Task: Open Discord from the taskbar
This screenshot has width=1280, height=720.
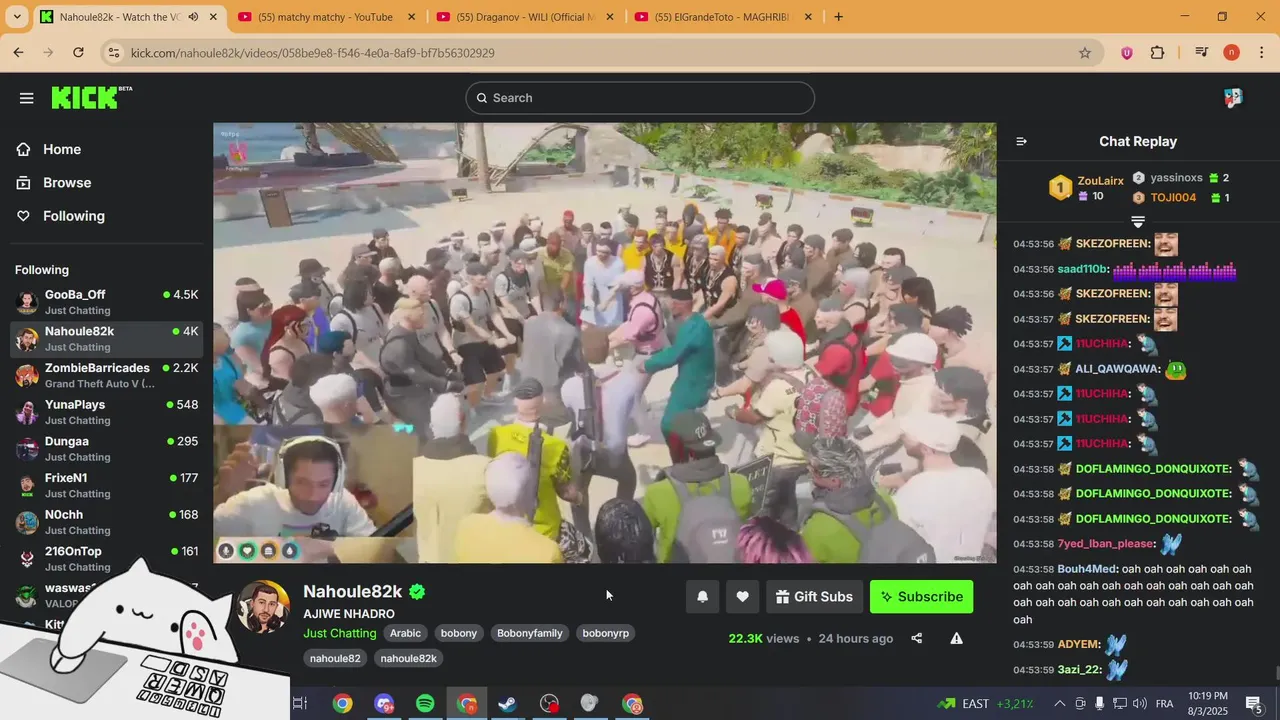Action: [x=384, y=704]
